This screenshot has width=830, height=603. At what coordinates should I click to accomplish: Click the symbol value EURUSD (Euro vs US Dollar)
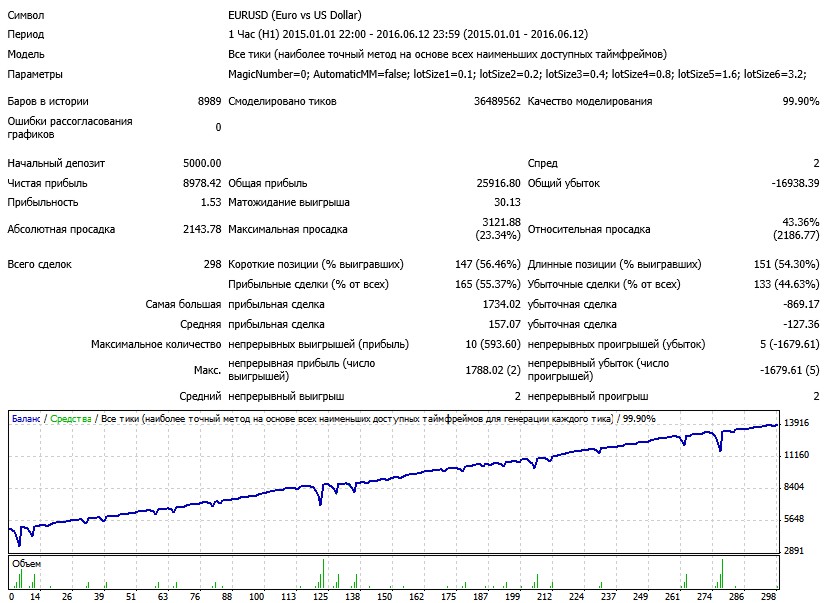click(295, 15)
